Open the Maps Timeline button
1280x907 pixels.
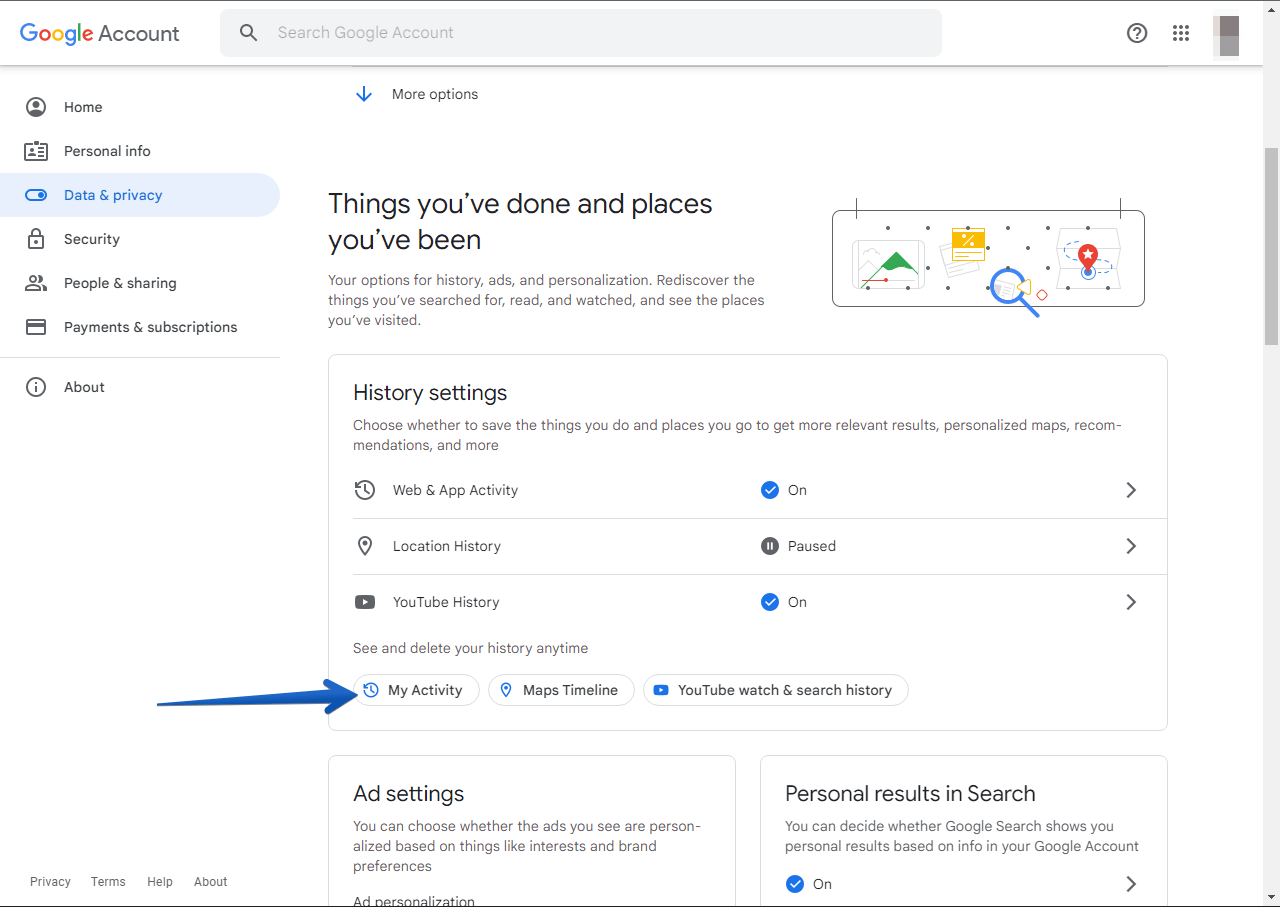point(561,690)
